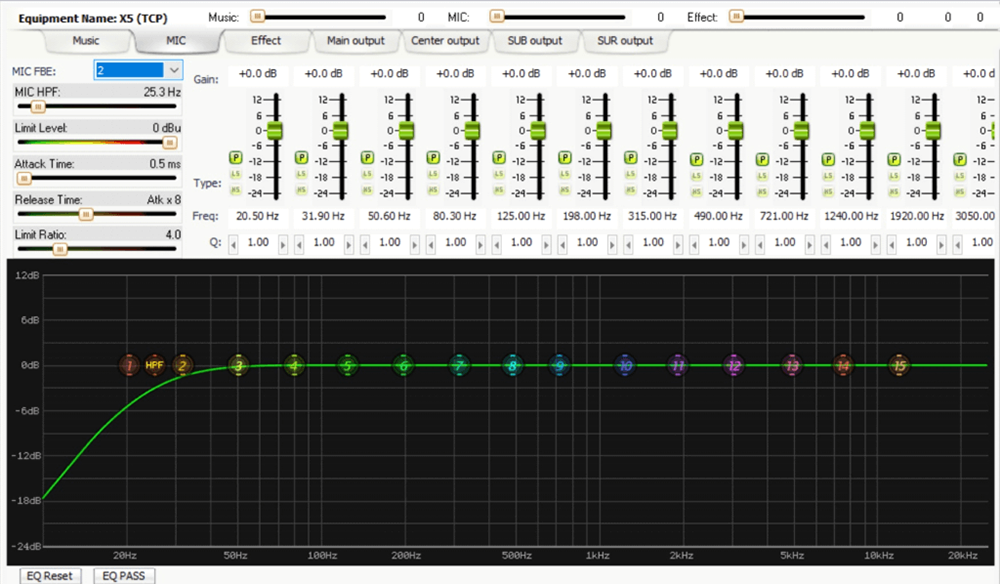The width and height of the screenshot is (1000, 584).
Task: Select the blue EQ node 10
Action: pyautogui.click(x=625, y=365)
